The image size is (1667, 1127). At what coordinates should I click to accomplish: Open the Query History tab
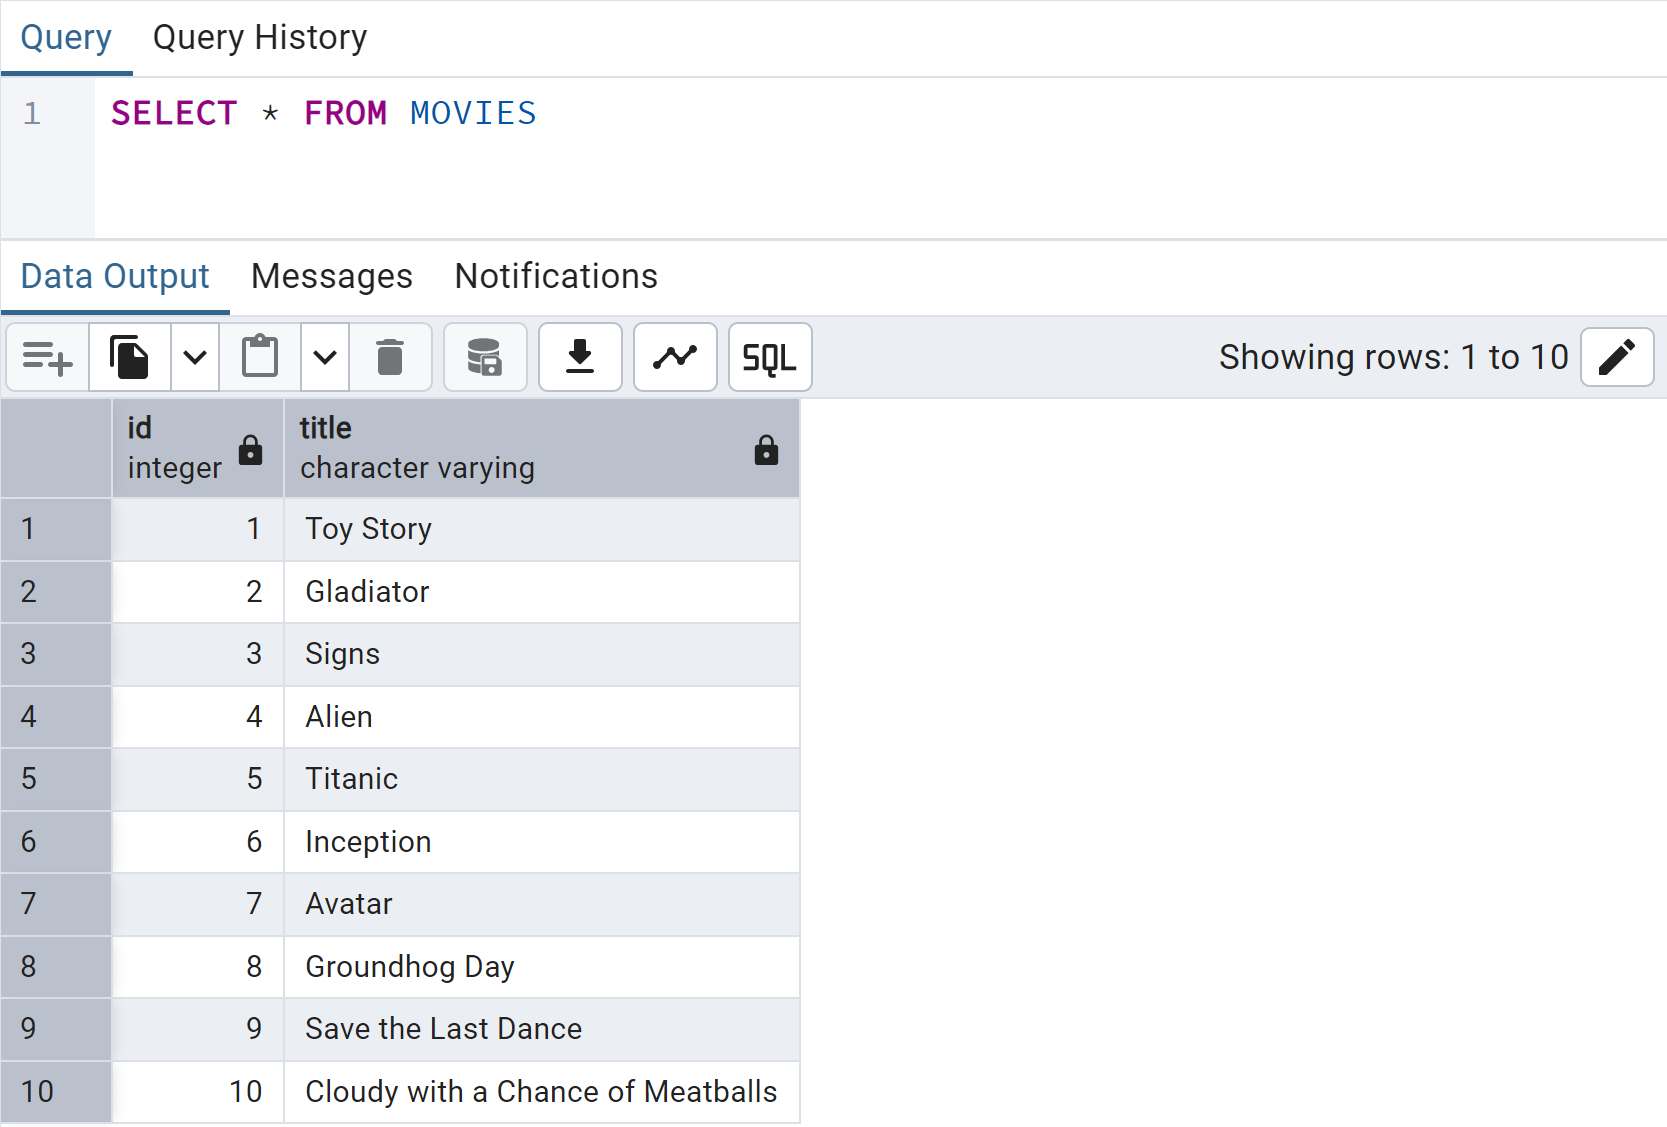tap(260, 38)
